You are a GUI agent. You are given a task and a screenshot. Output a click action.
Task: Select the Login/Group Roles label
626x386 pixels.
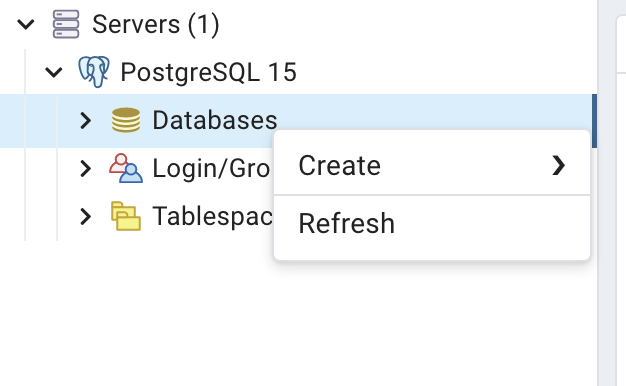click(x=212, y=168)
